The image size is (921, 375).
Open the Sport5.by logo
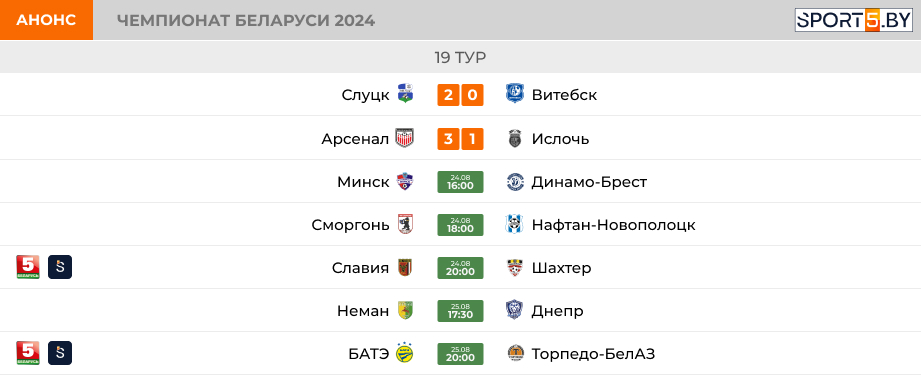click(854, 20)
